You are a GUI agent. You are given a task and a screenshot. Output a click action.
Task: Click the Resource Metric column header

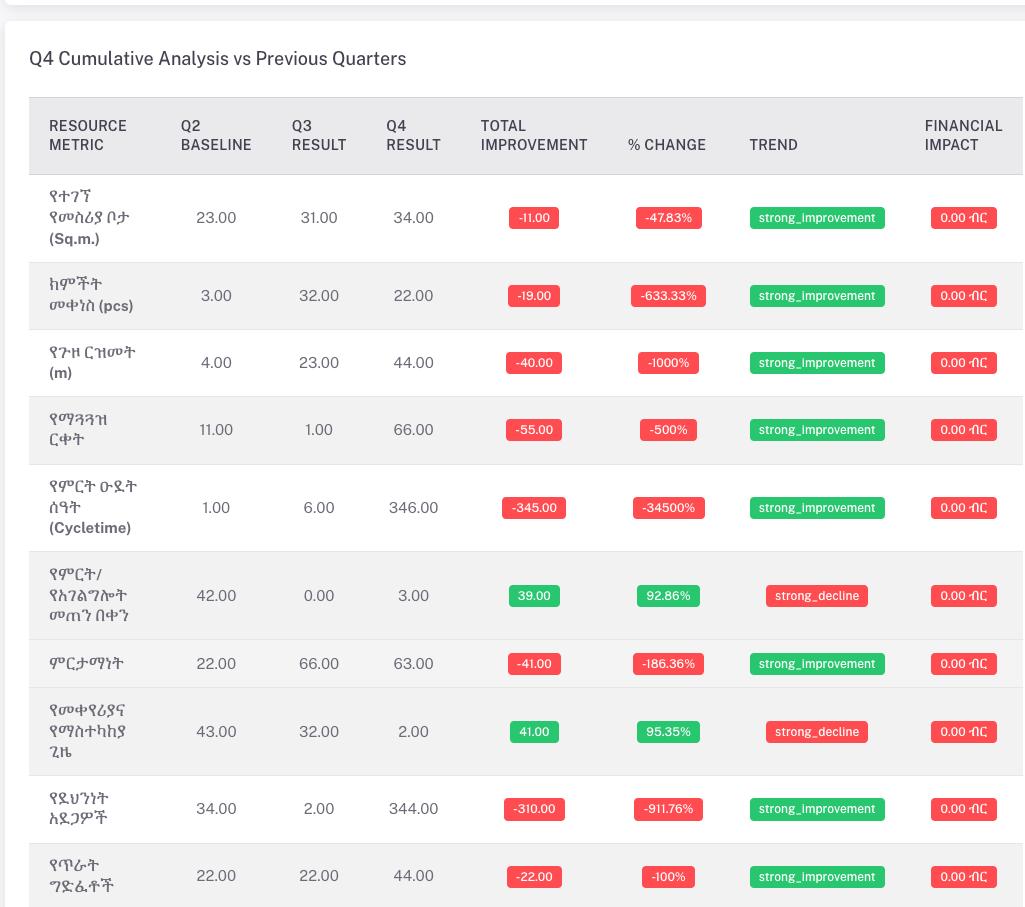click(x=88, y=135)
